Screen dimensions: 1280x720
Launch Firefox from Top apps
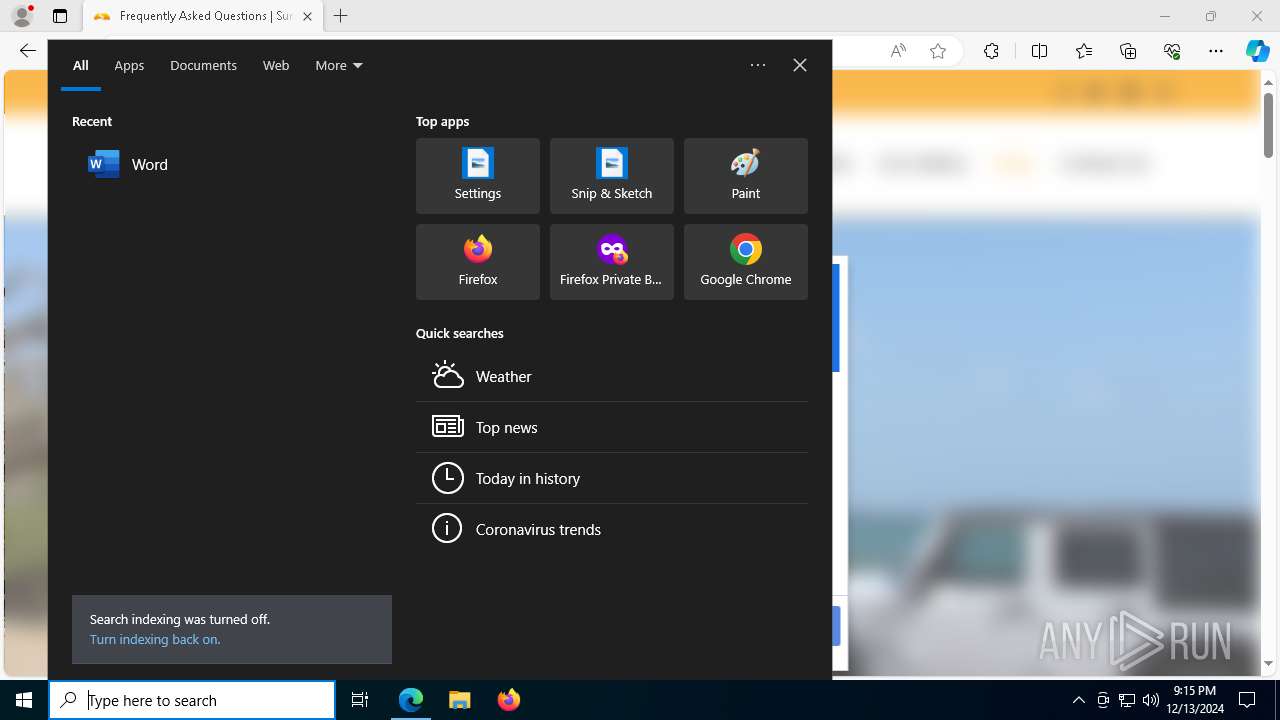click(x=478, y=262)
